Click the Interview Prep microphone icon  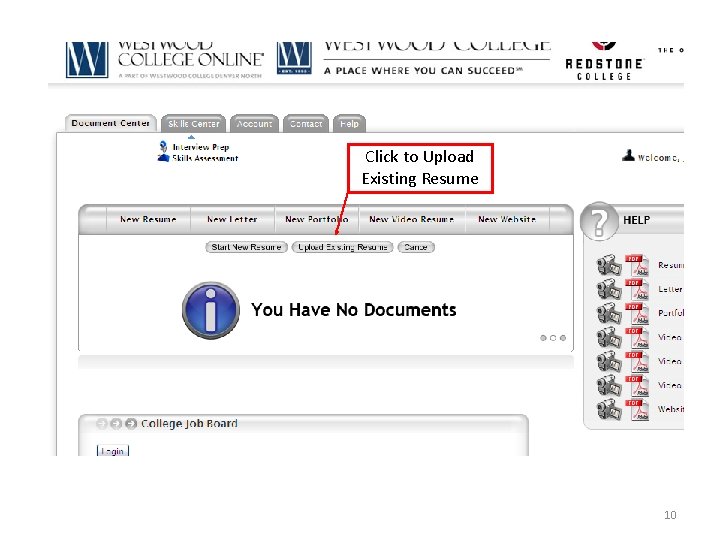tap(163, 146)
